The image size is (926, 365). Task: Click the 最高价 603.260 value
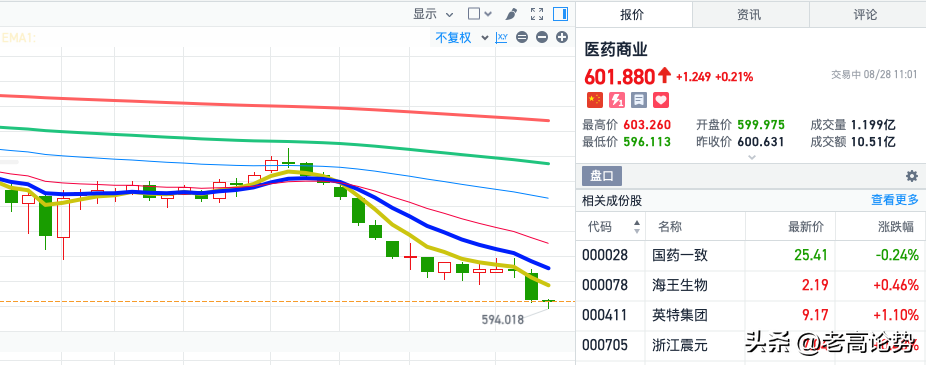coord(647,125)
